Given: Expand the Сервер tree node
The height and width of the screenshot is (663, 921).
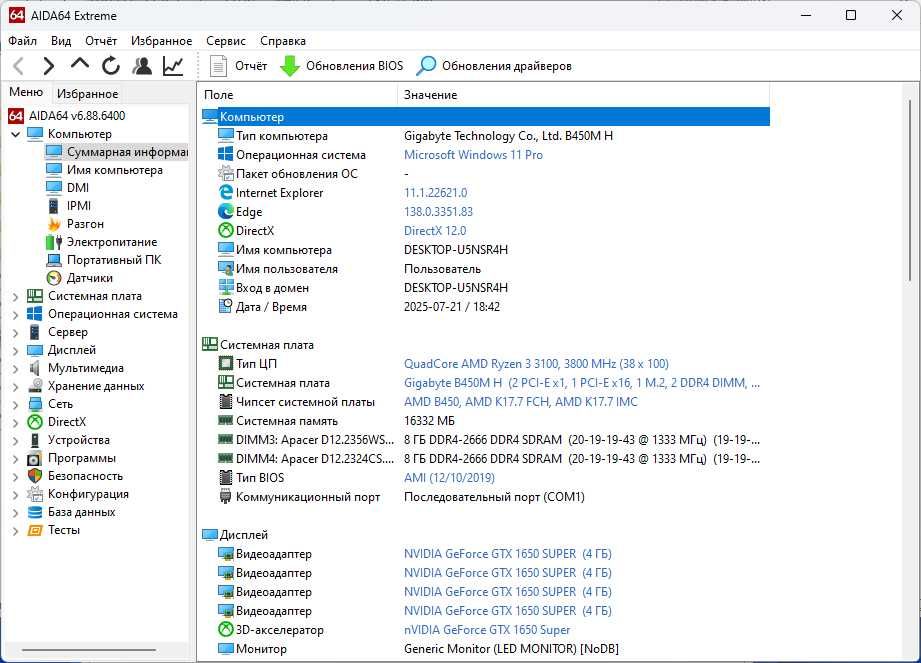Looking at the screenshot, I should [x=16, y=333].
